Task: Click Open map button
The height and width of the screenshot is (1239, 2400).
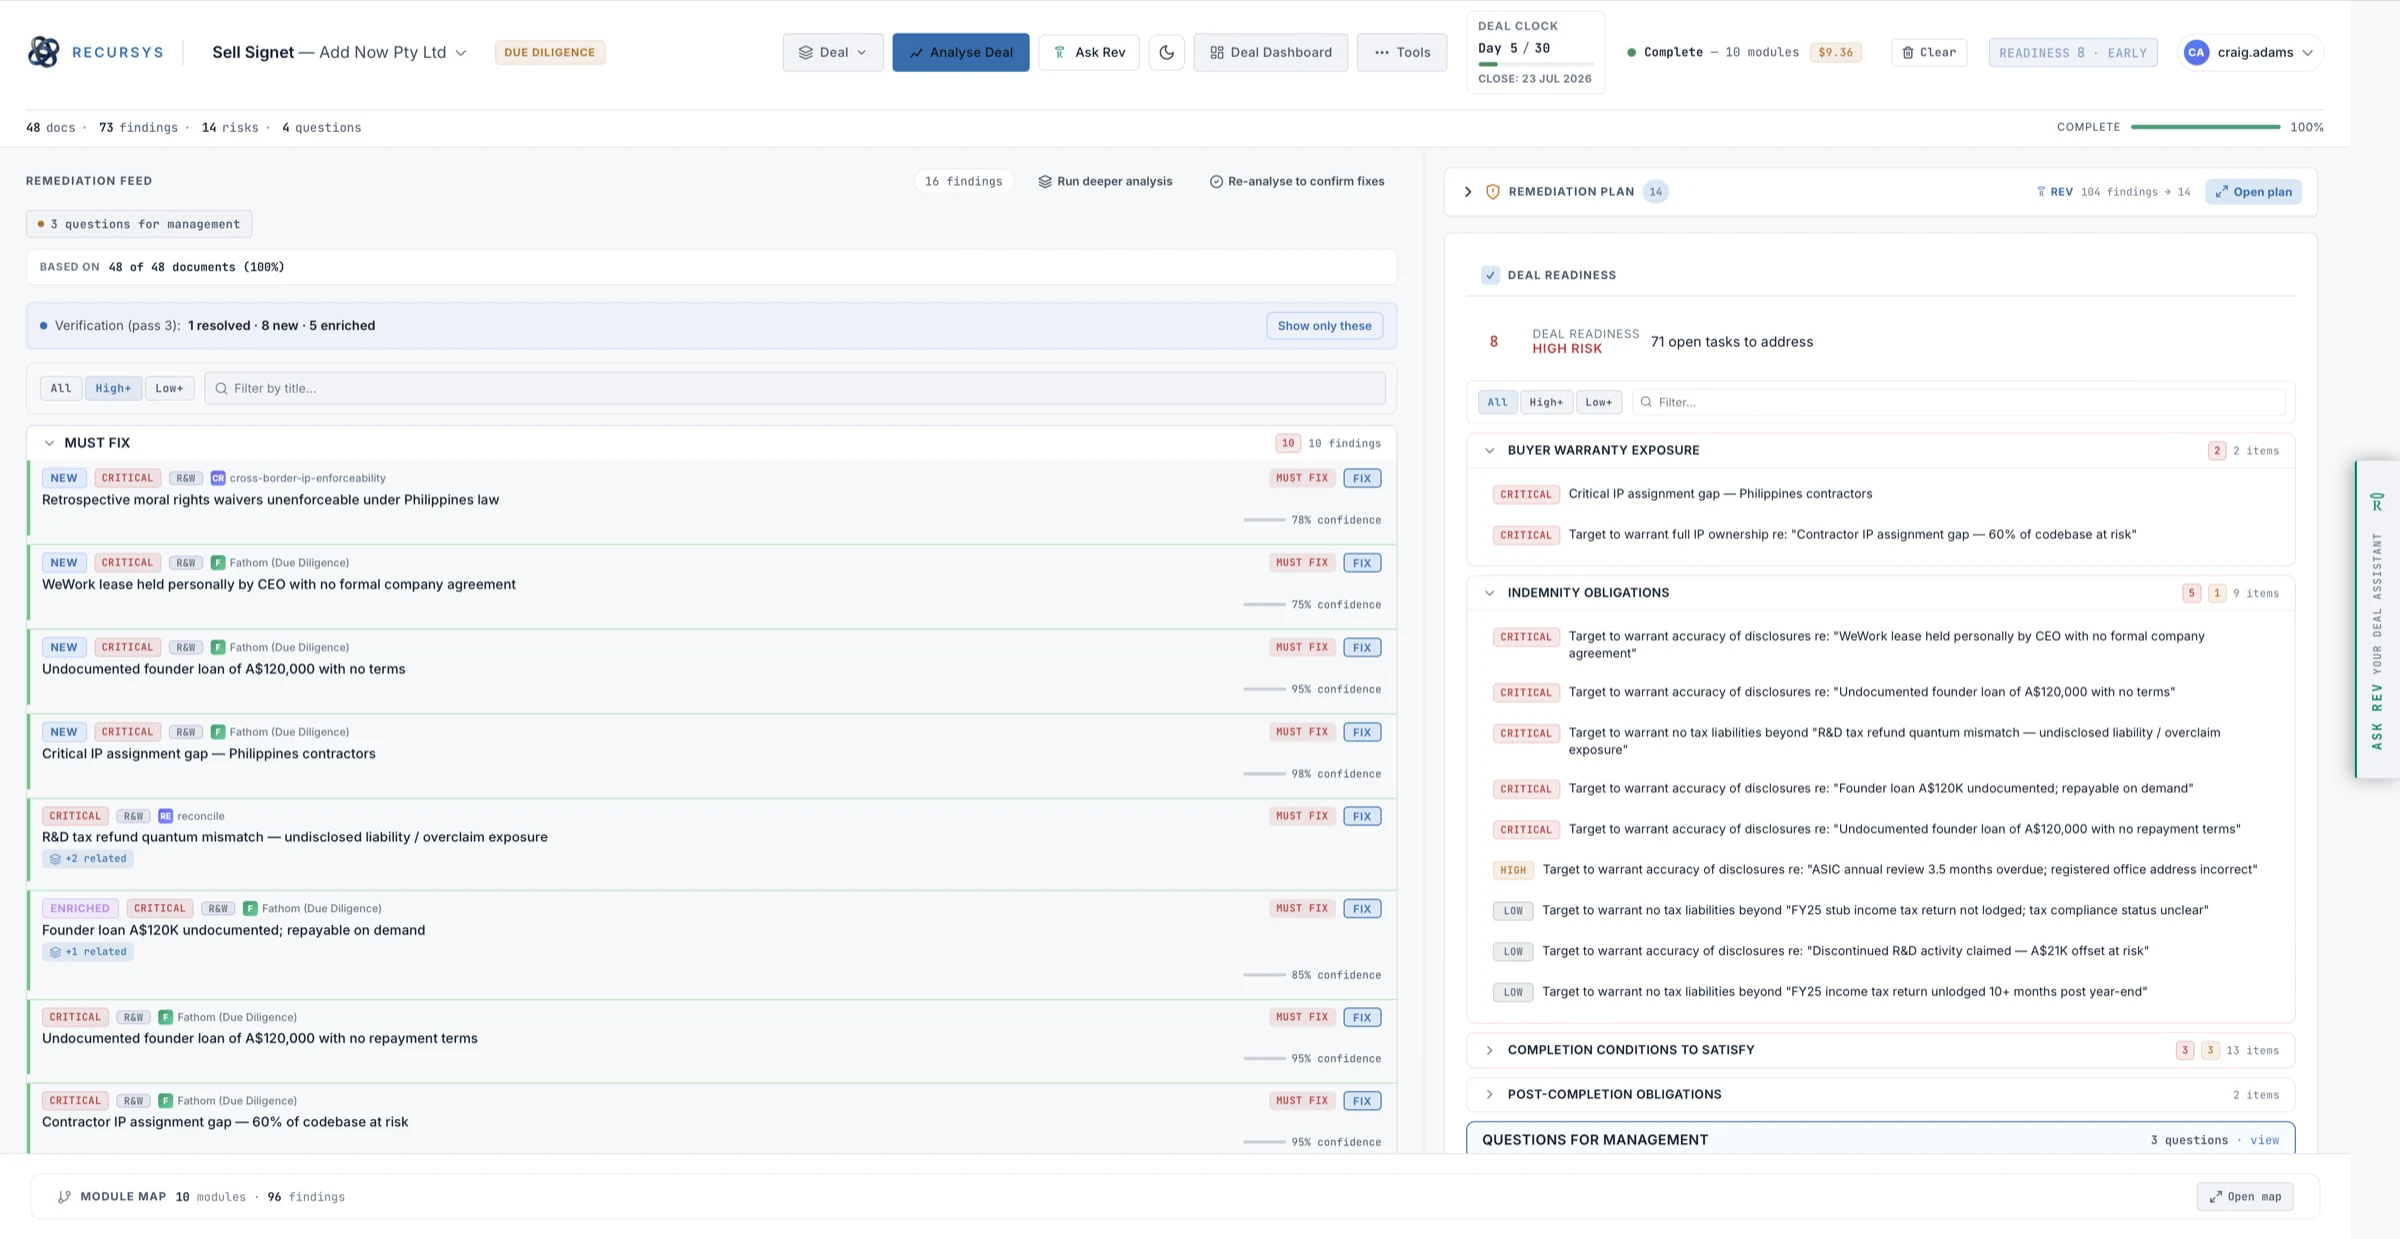Action: (x=2245, y=1197)
